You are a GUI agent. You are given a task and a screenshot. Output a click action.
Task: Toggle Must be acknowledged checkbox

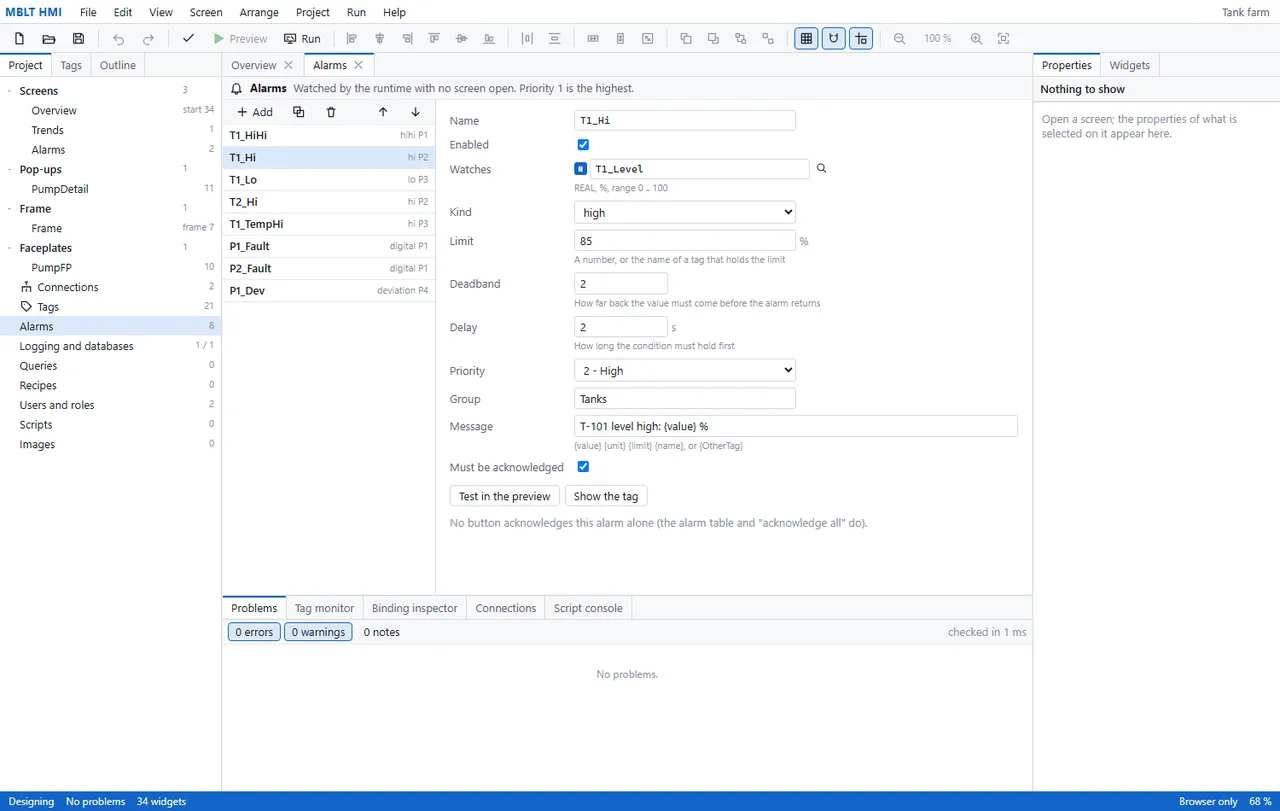pos(584,467)
